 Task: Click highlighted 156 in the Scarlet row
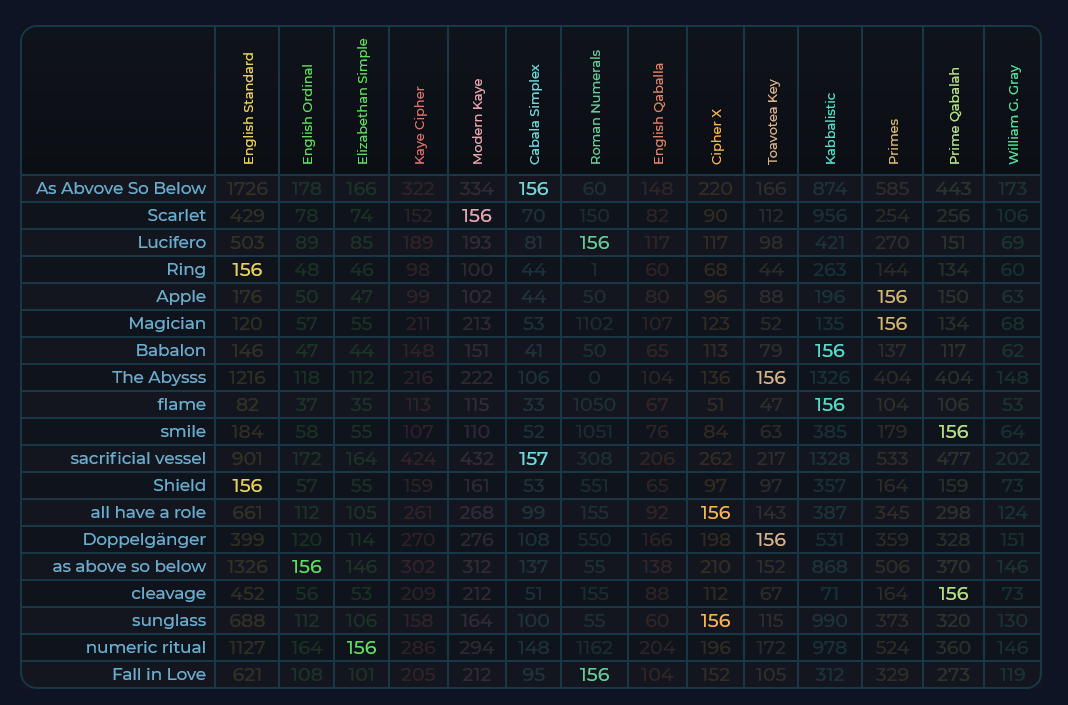[477, 215]
